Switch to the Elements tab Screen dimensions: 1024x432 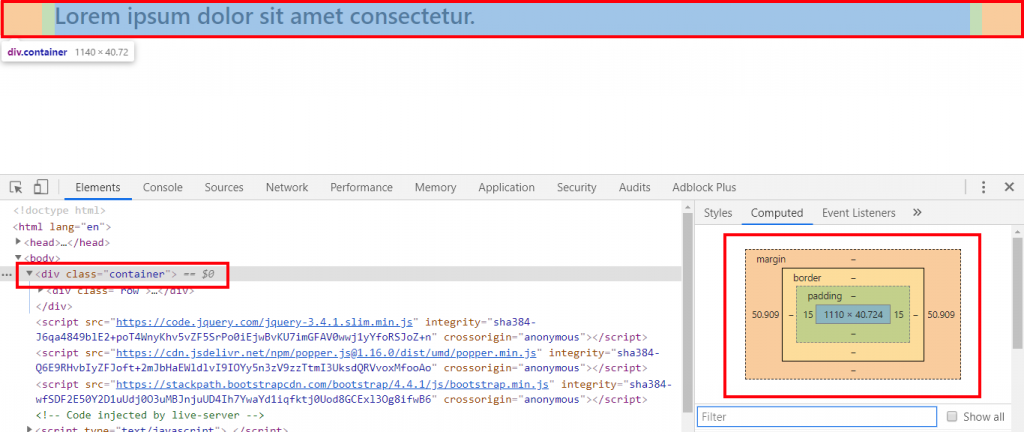(x=98, y=187)
